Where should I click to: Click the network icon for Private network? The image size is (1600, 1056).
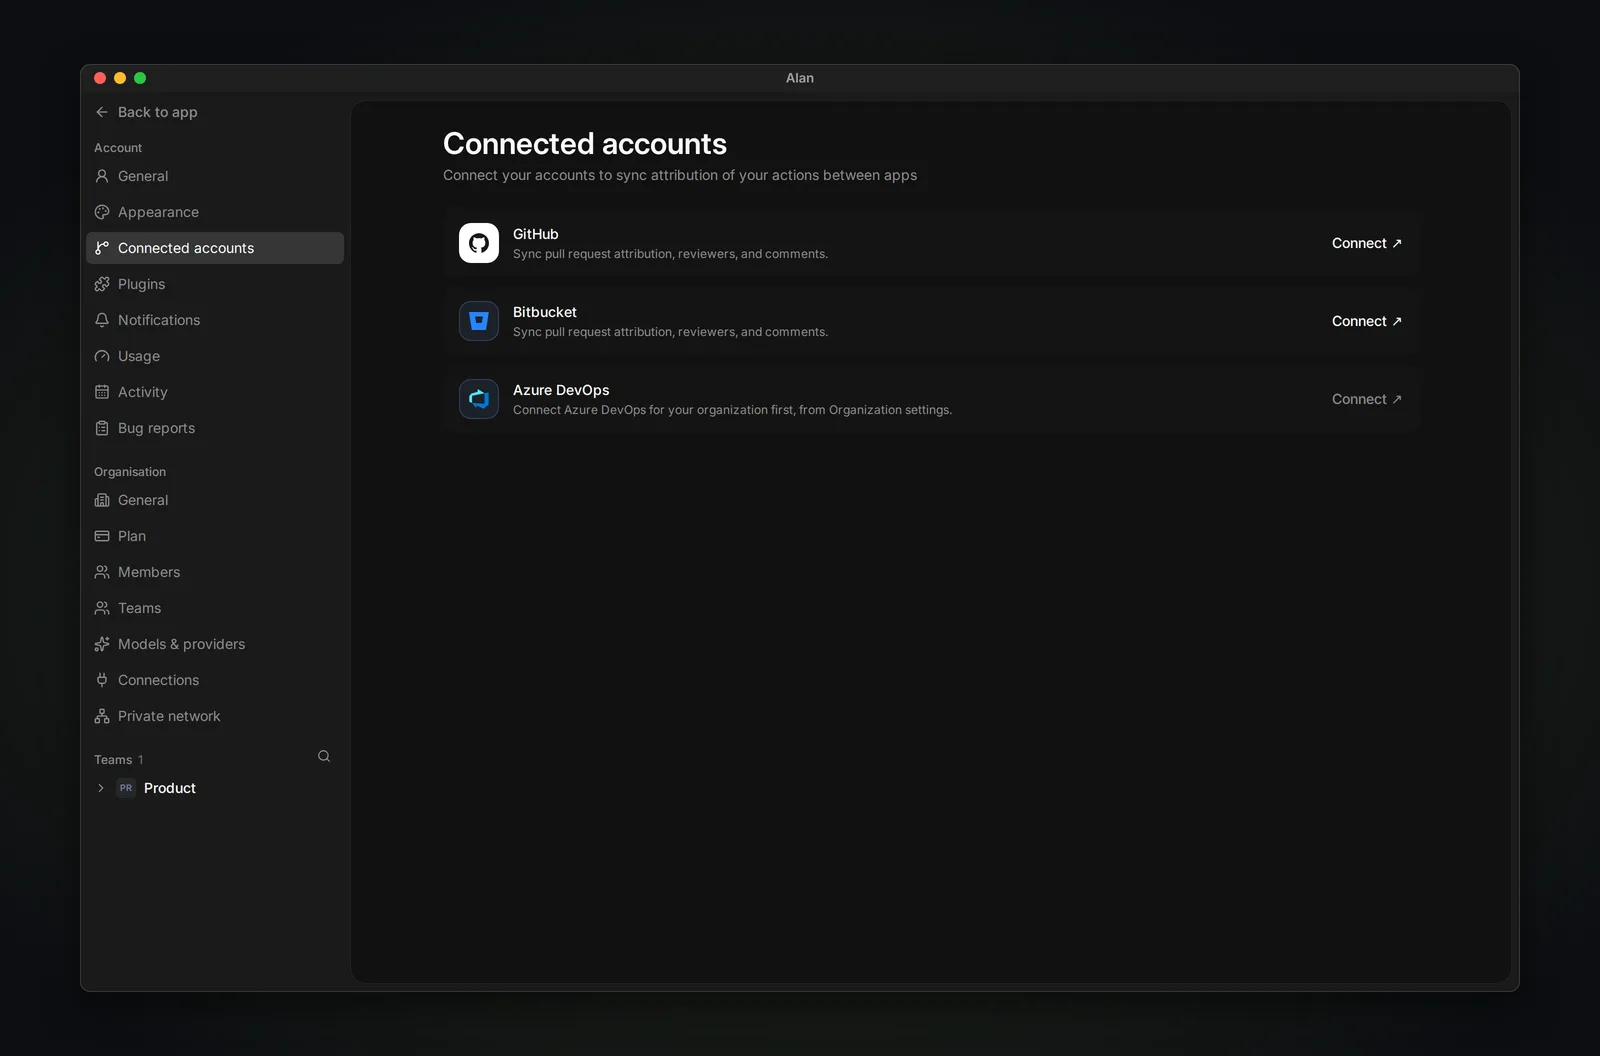pos(102,716)
